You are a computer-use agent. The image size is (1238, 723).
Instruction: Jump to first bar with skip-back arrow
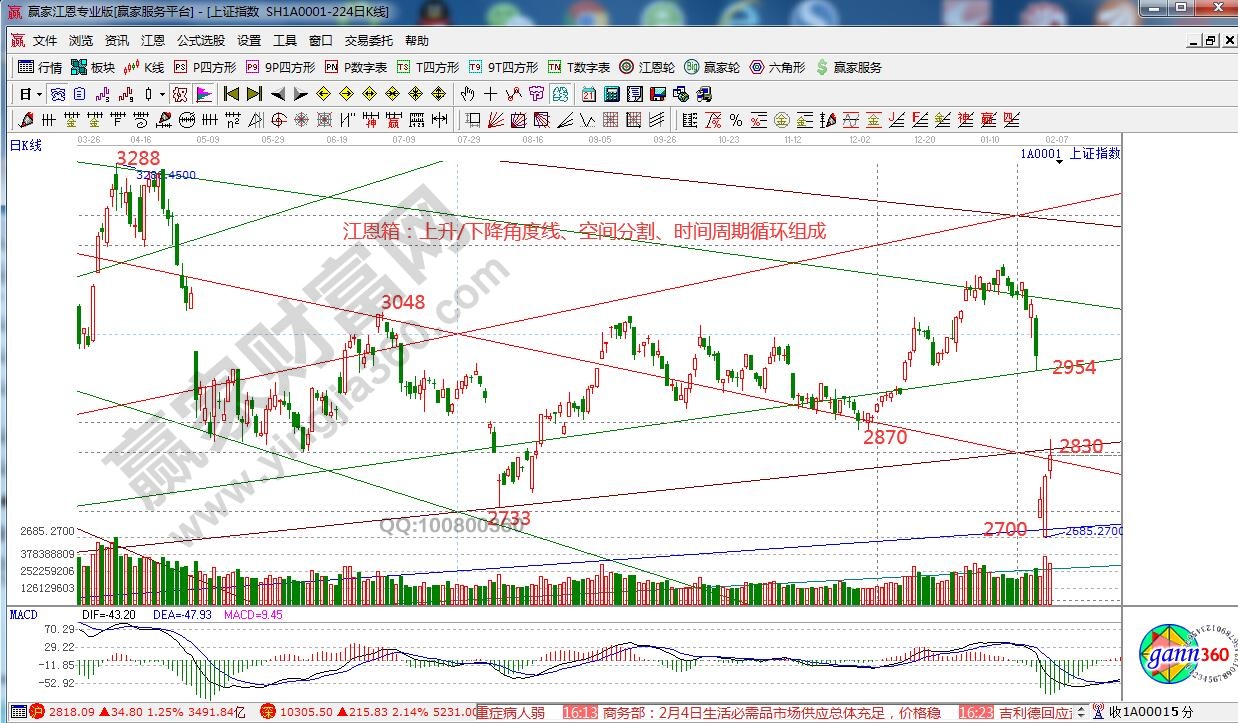(231, 94)
